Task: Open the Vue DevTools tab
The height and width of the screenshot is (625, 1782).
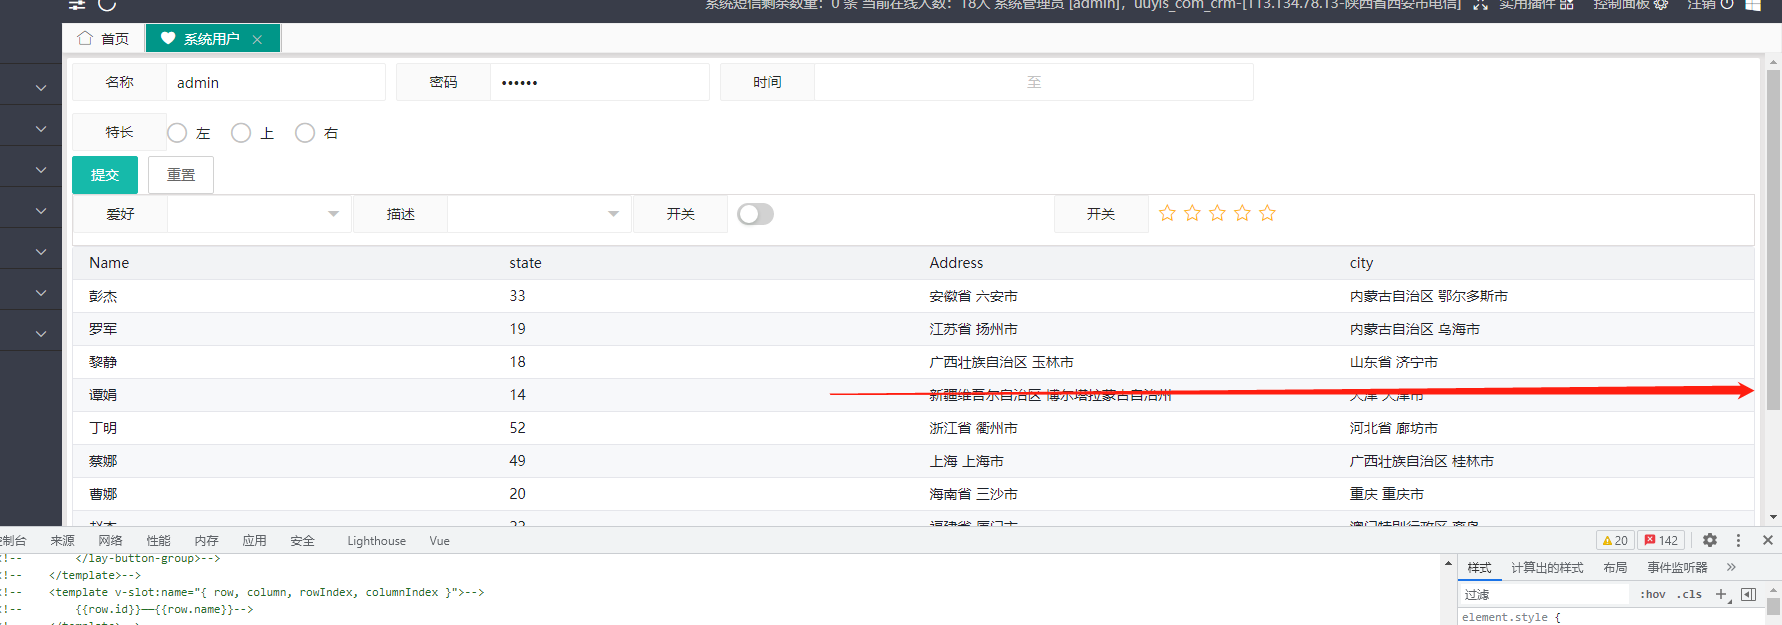Action: pyautogui.click(x=440, y=540)
